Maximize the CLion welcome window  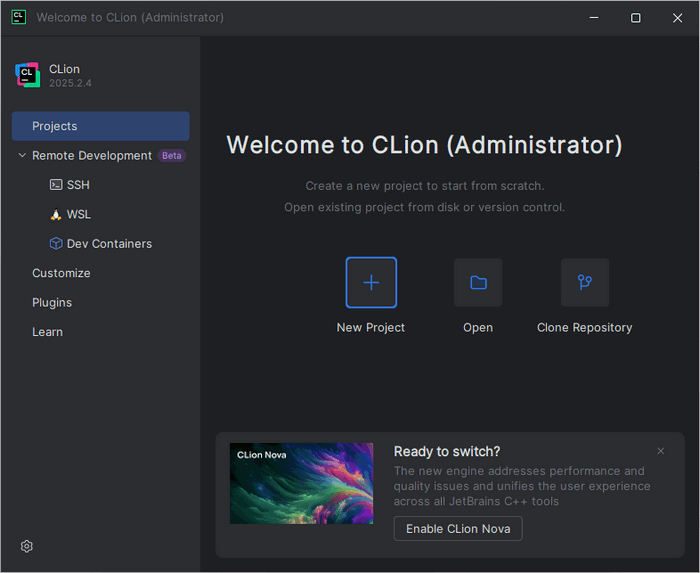click(x=635, y=18)
